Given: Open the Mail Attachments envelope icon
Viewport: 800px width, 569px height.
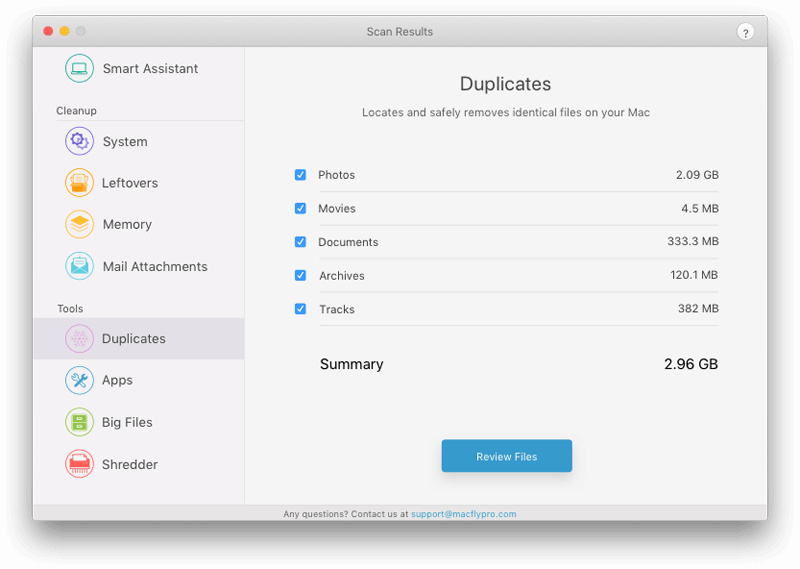Looking at the screenshot, I should point(79,266).
